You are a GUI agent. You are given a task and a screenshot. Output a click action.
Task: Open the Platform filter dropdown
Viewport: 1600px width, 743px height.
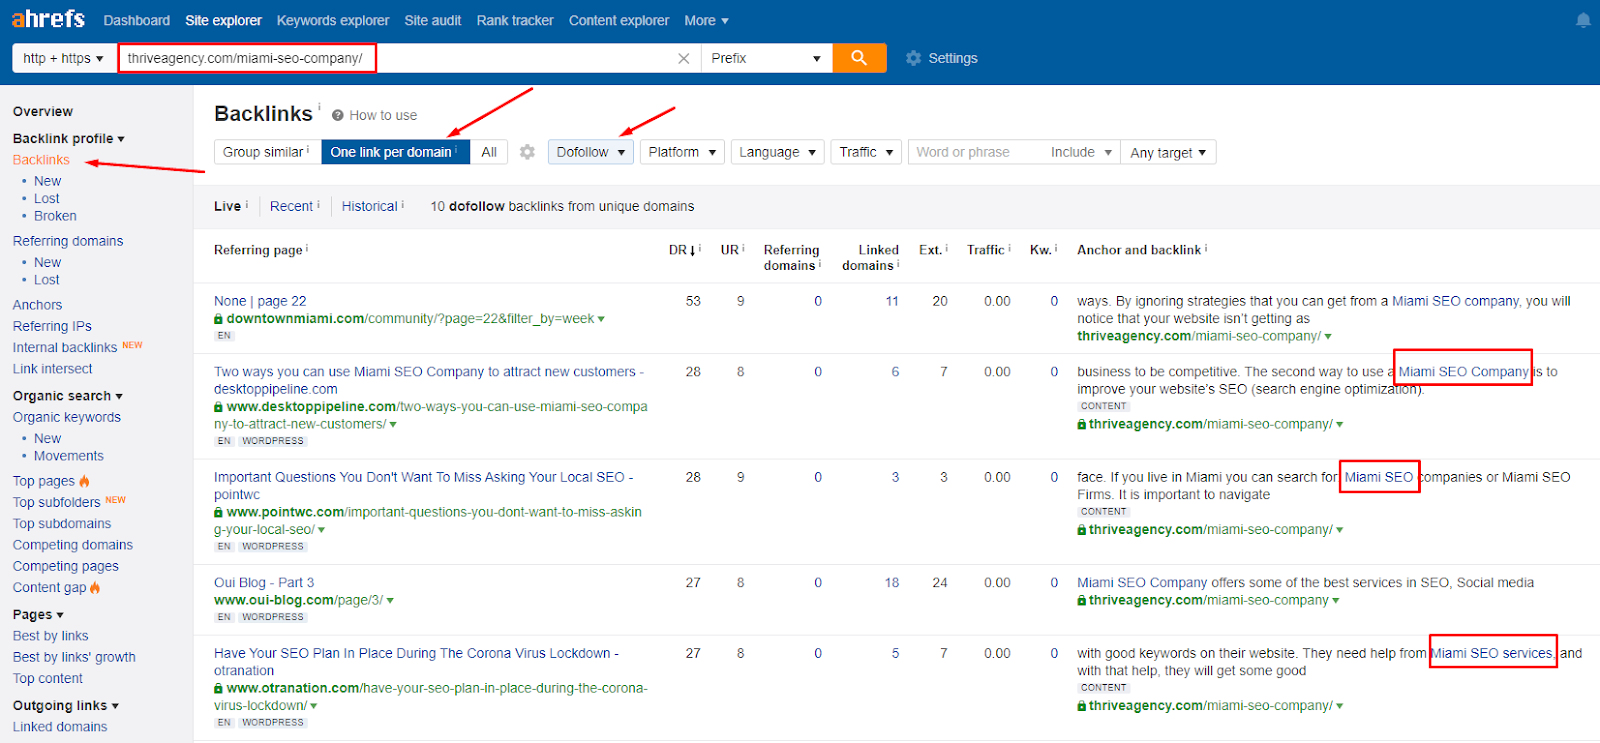click(x=683, y=152)
